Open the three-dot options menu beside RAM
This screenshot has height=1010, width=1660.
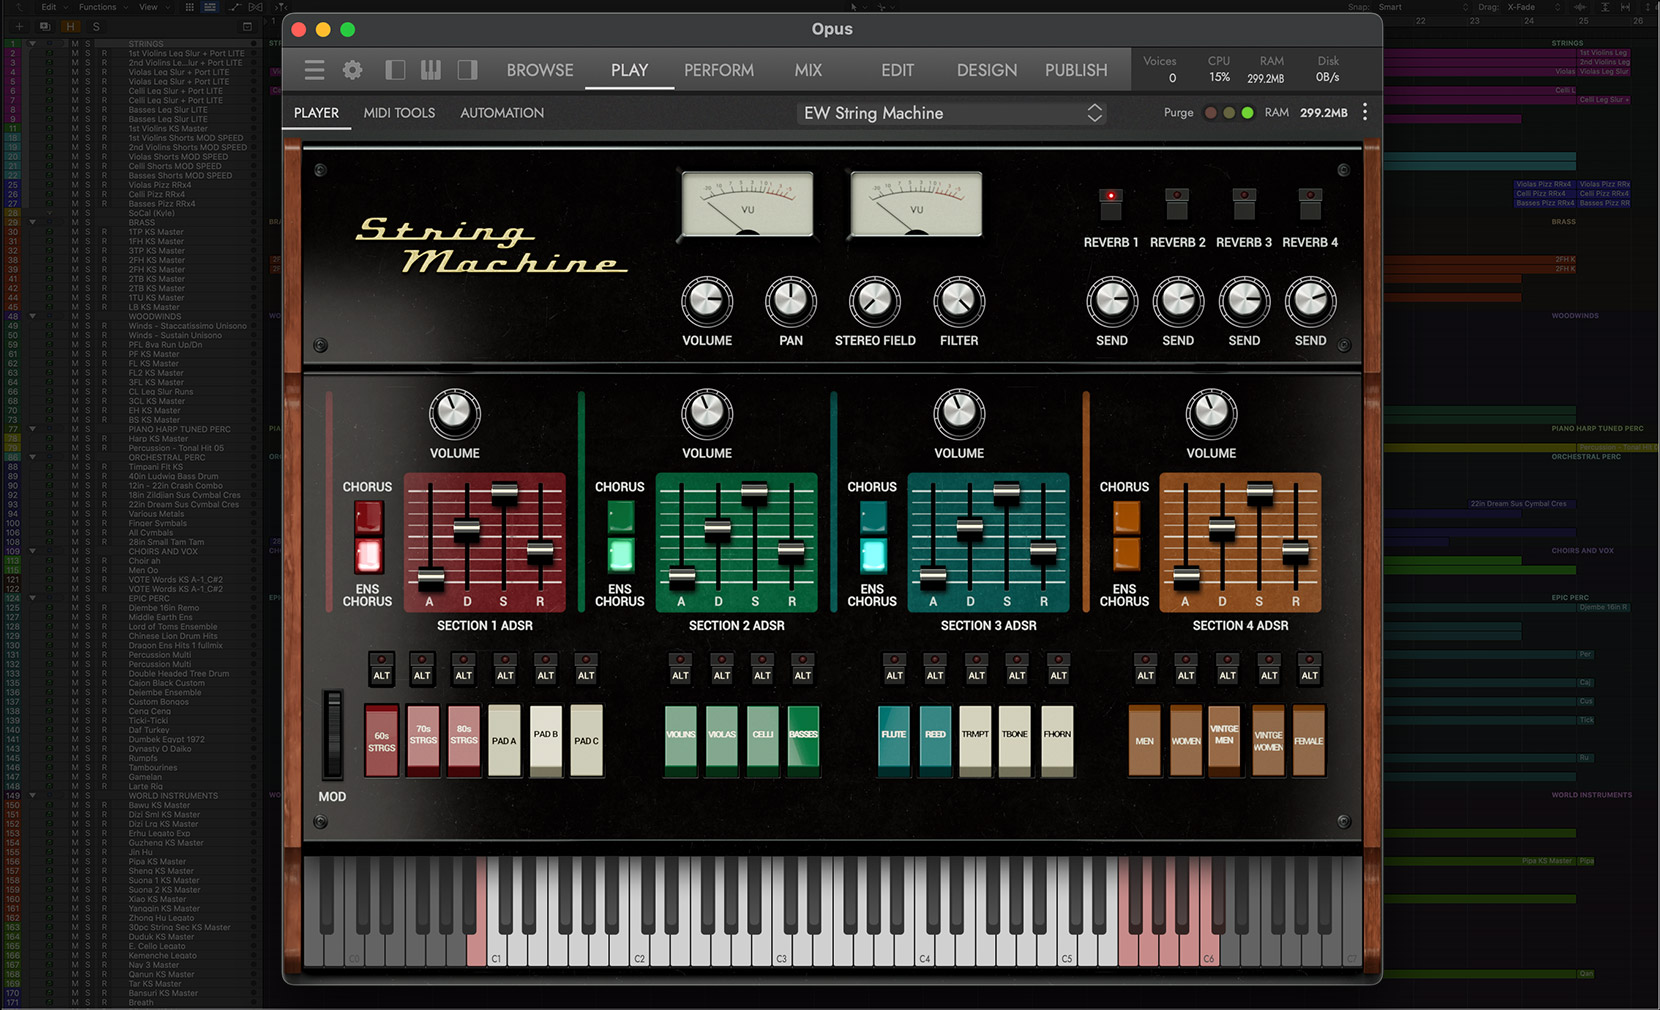1365,112
